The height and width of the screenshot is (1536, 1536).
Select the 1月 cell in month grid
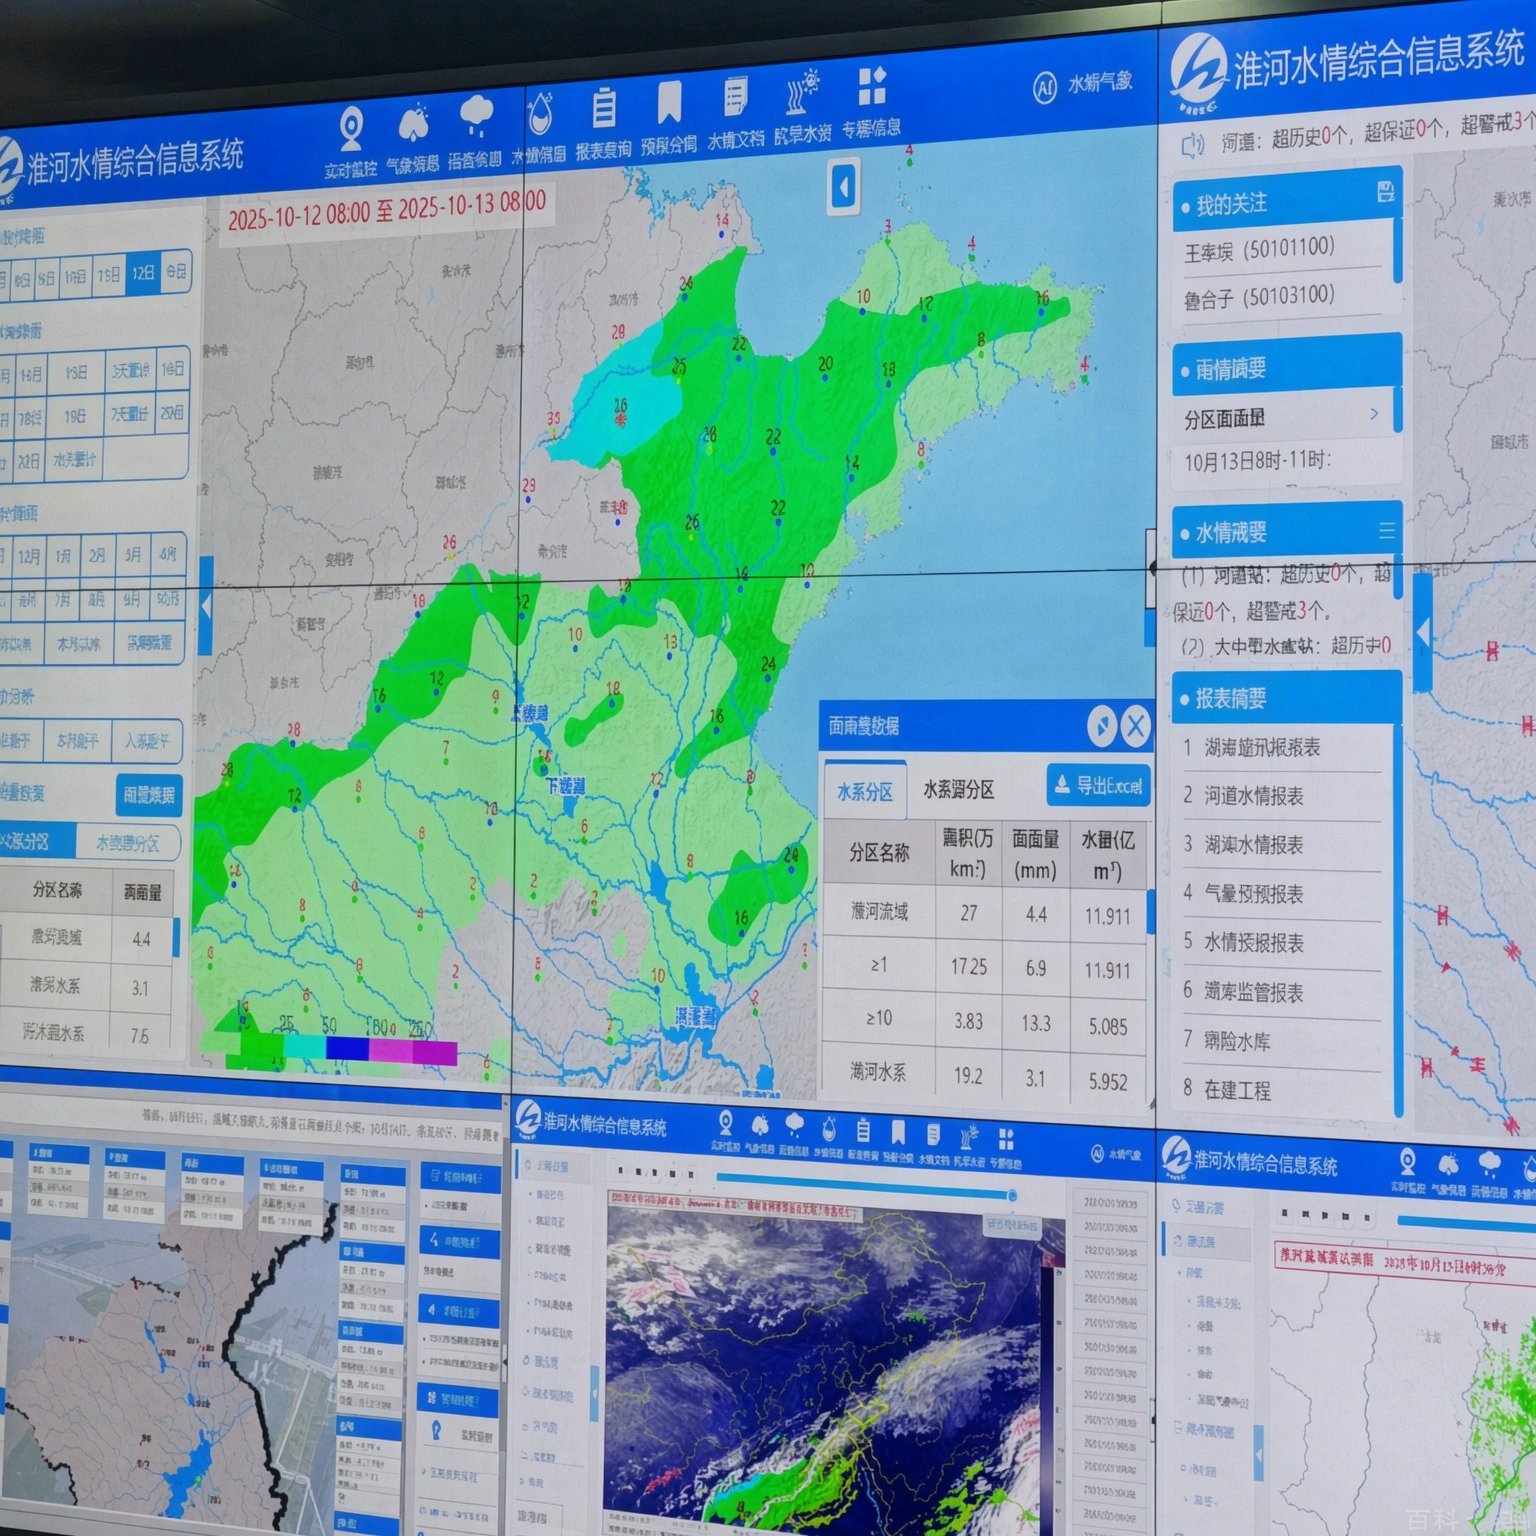coord(63,555)
